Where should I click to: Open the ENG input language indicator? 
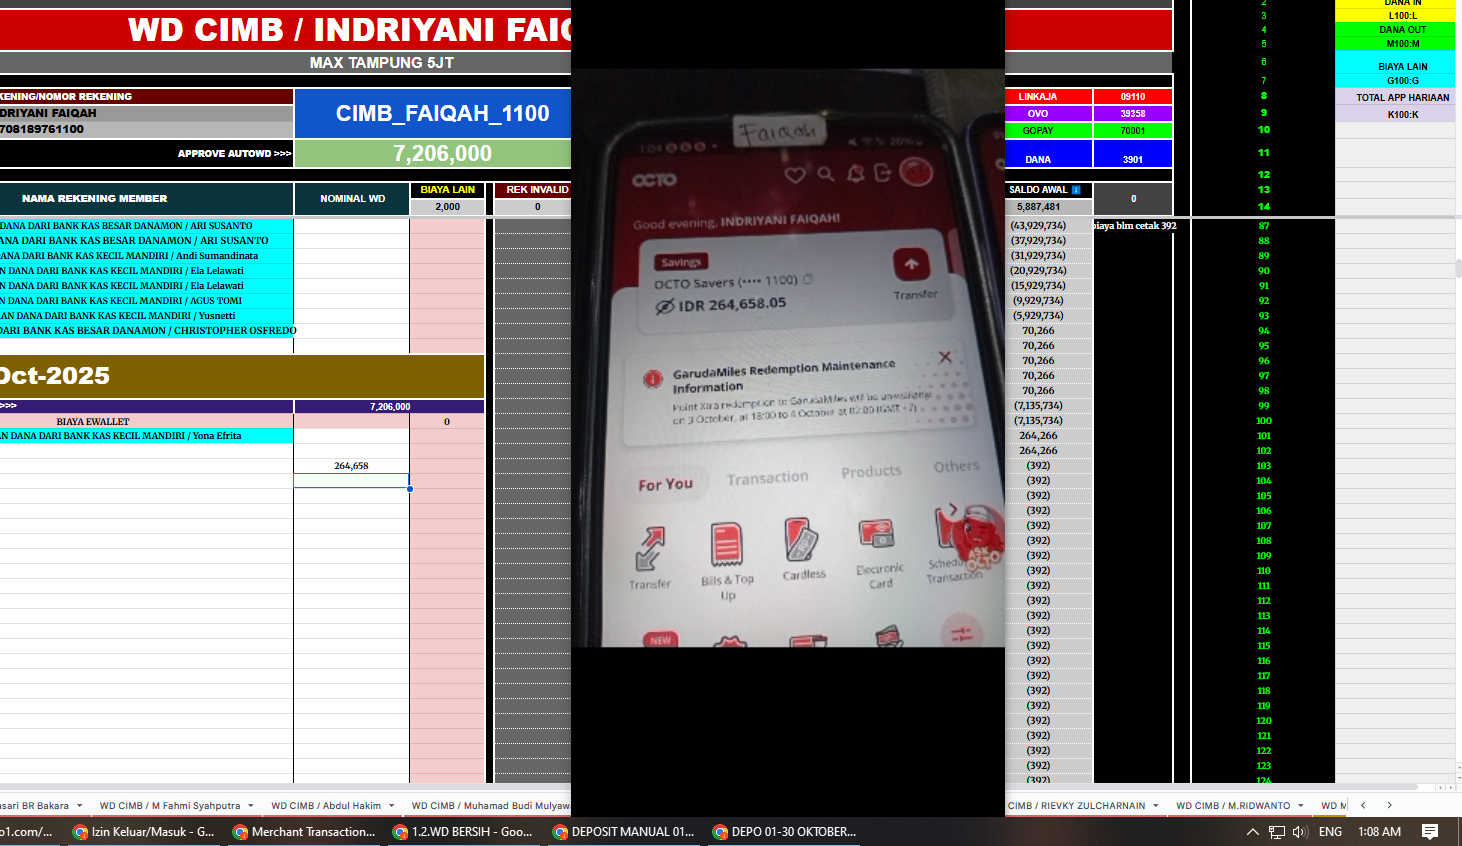(x=1330, y=831)
